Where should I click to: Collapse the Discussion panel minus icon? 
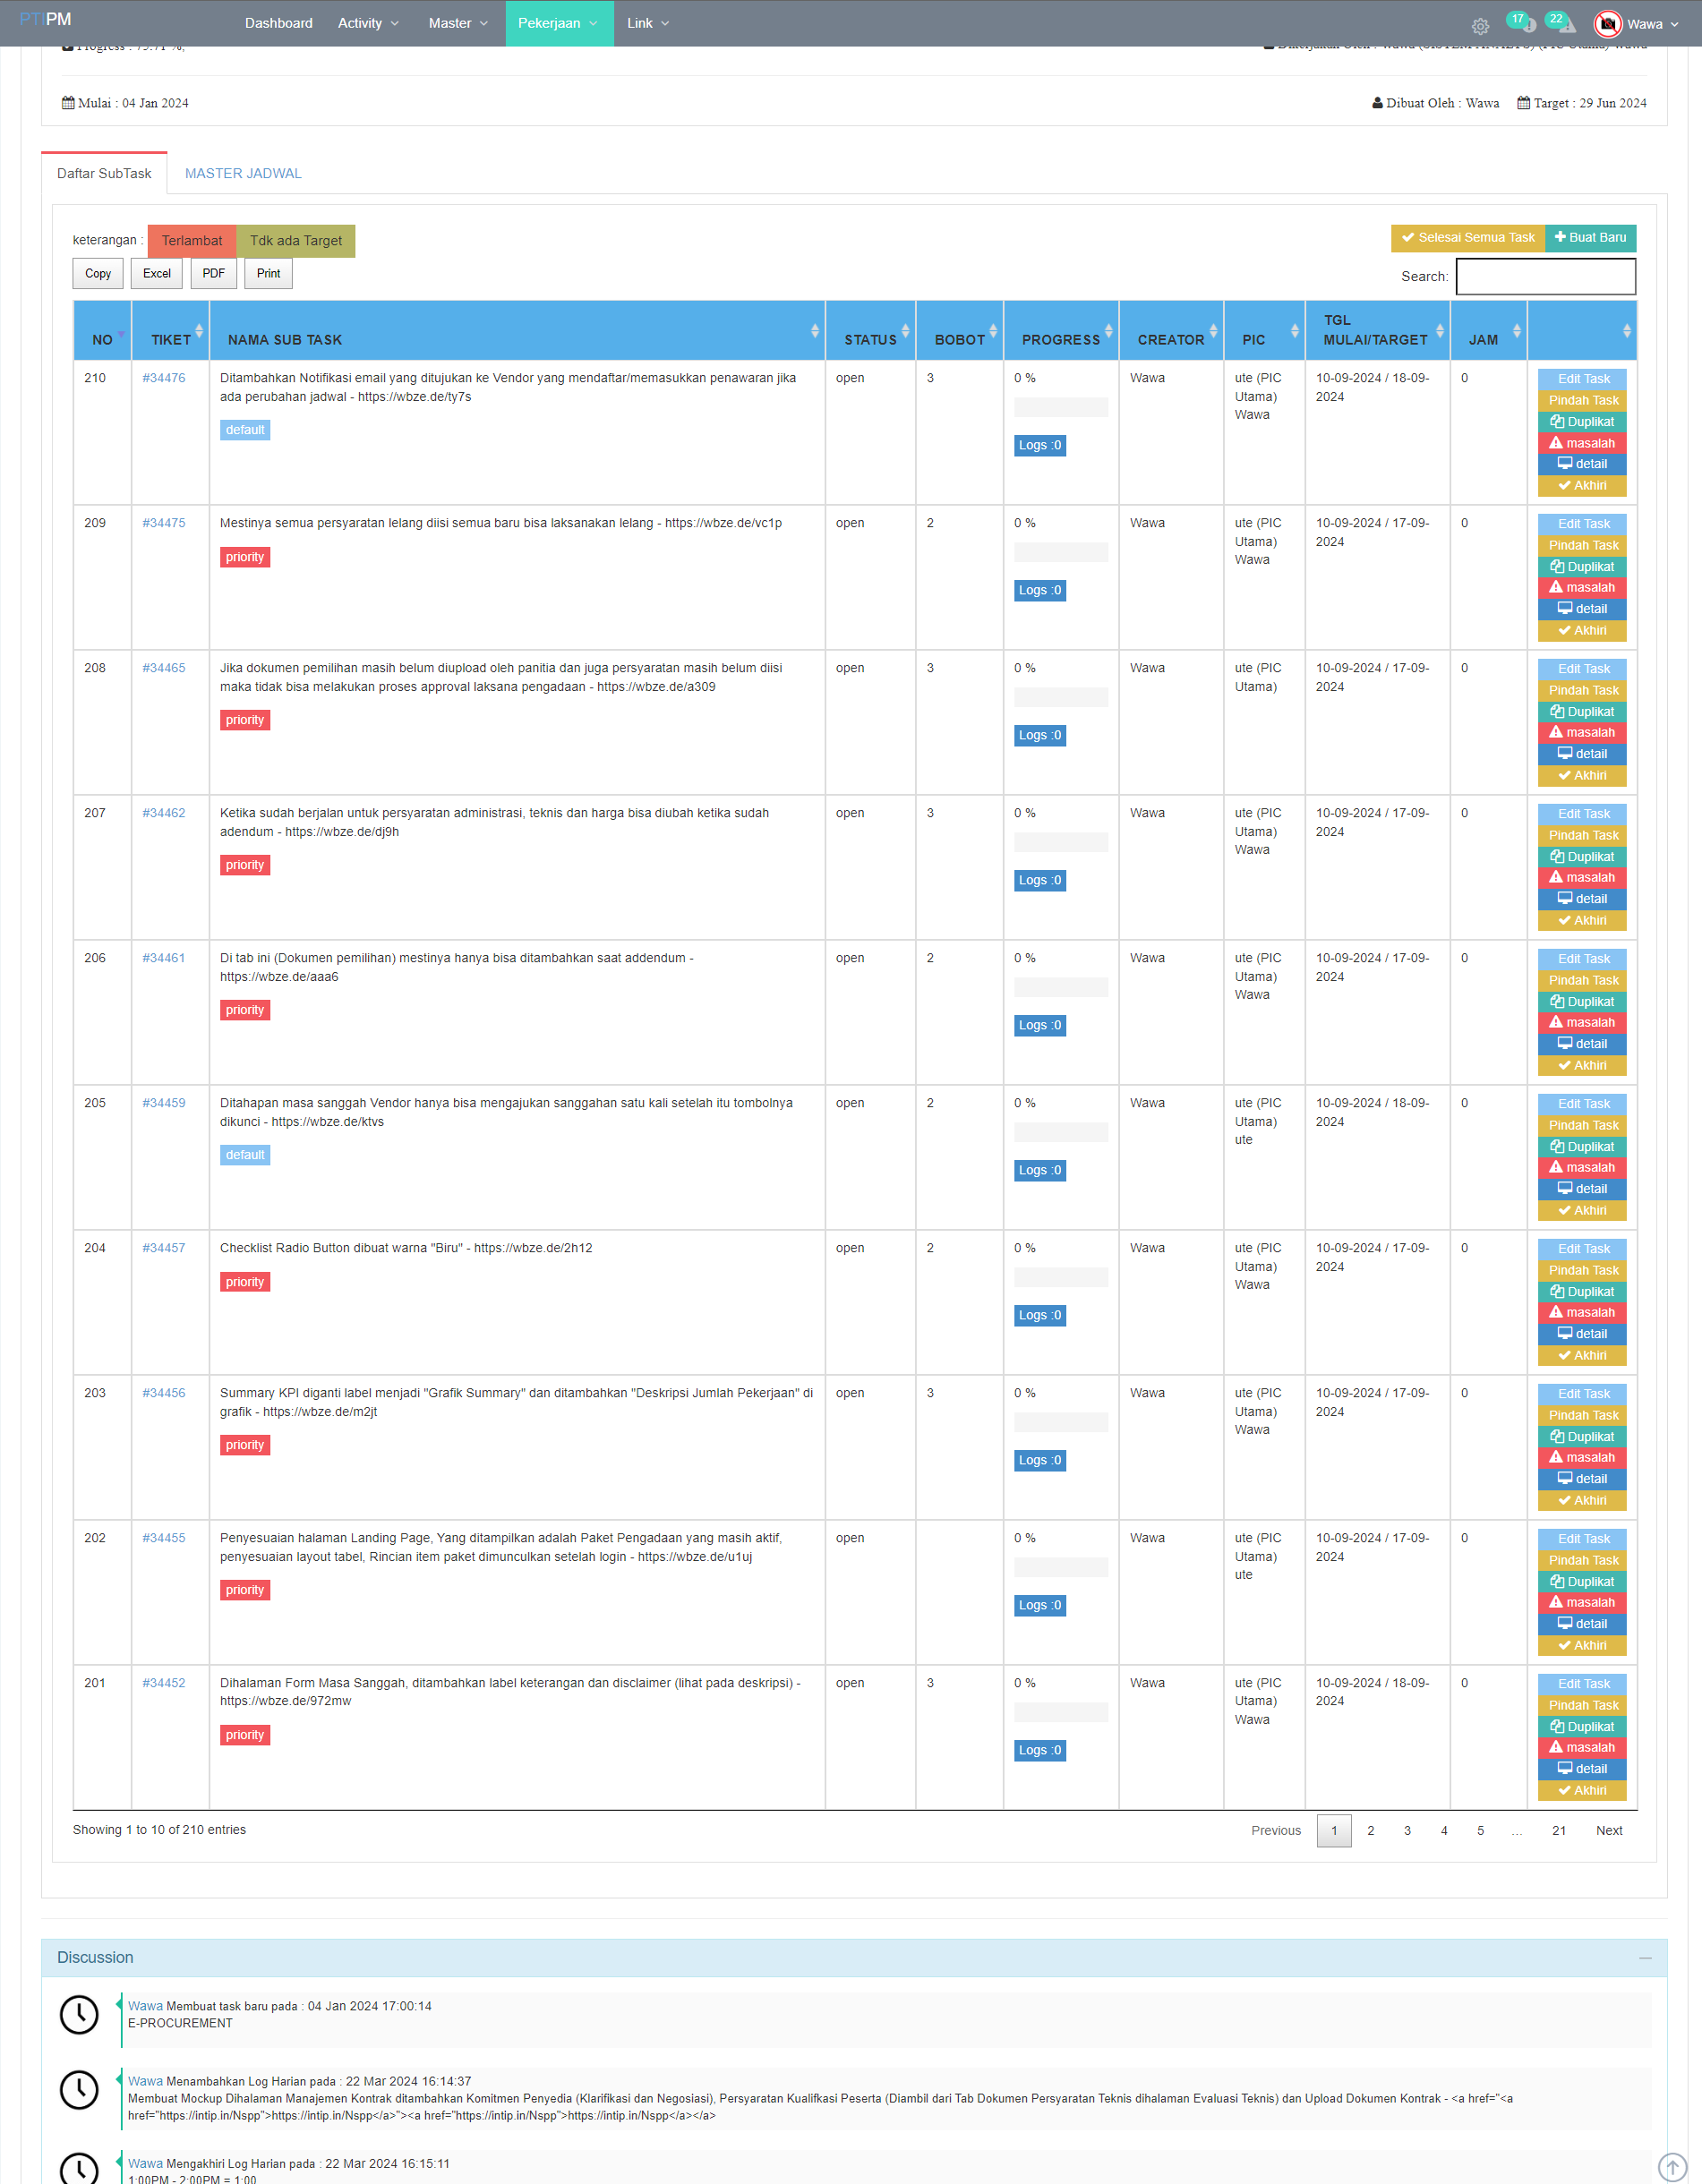pyautogui.click(x=1645, y=1957)
